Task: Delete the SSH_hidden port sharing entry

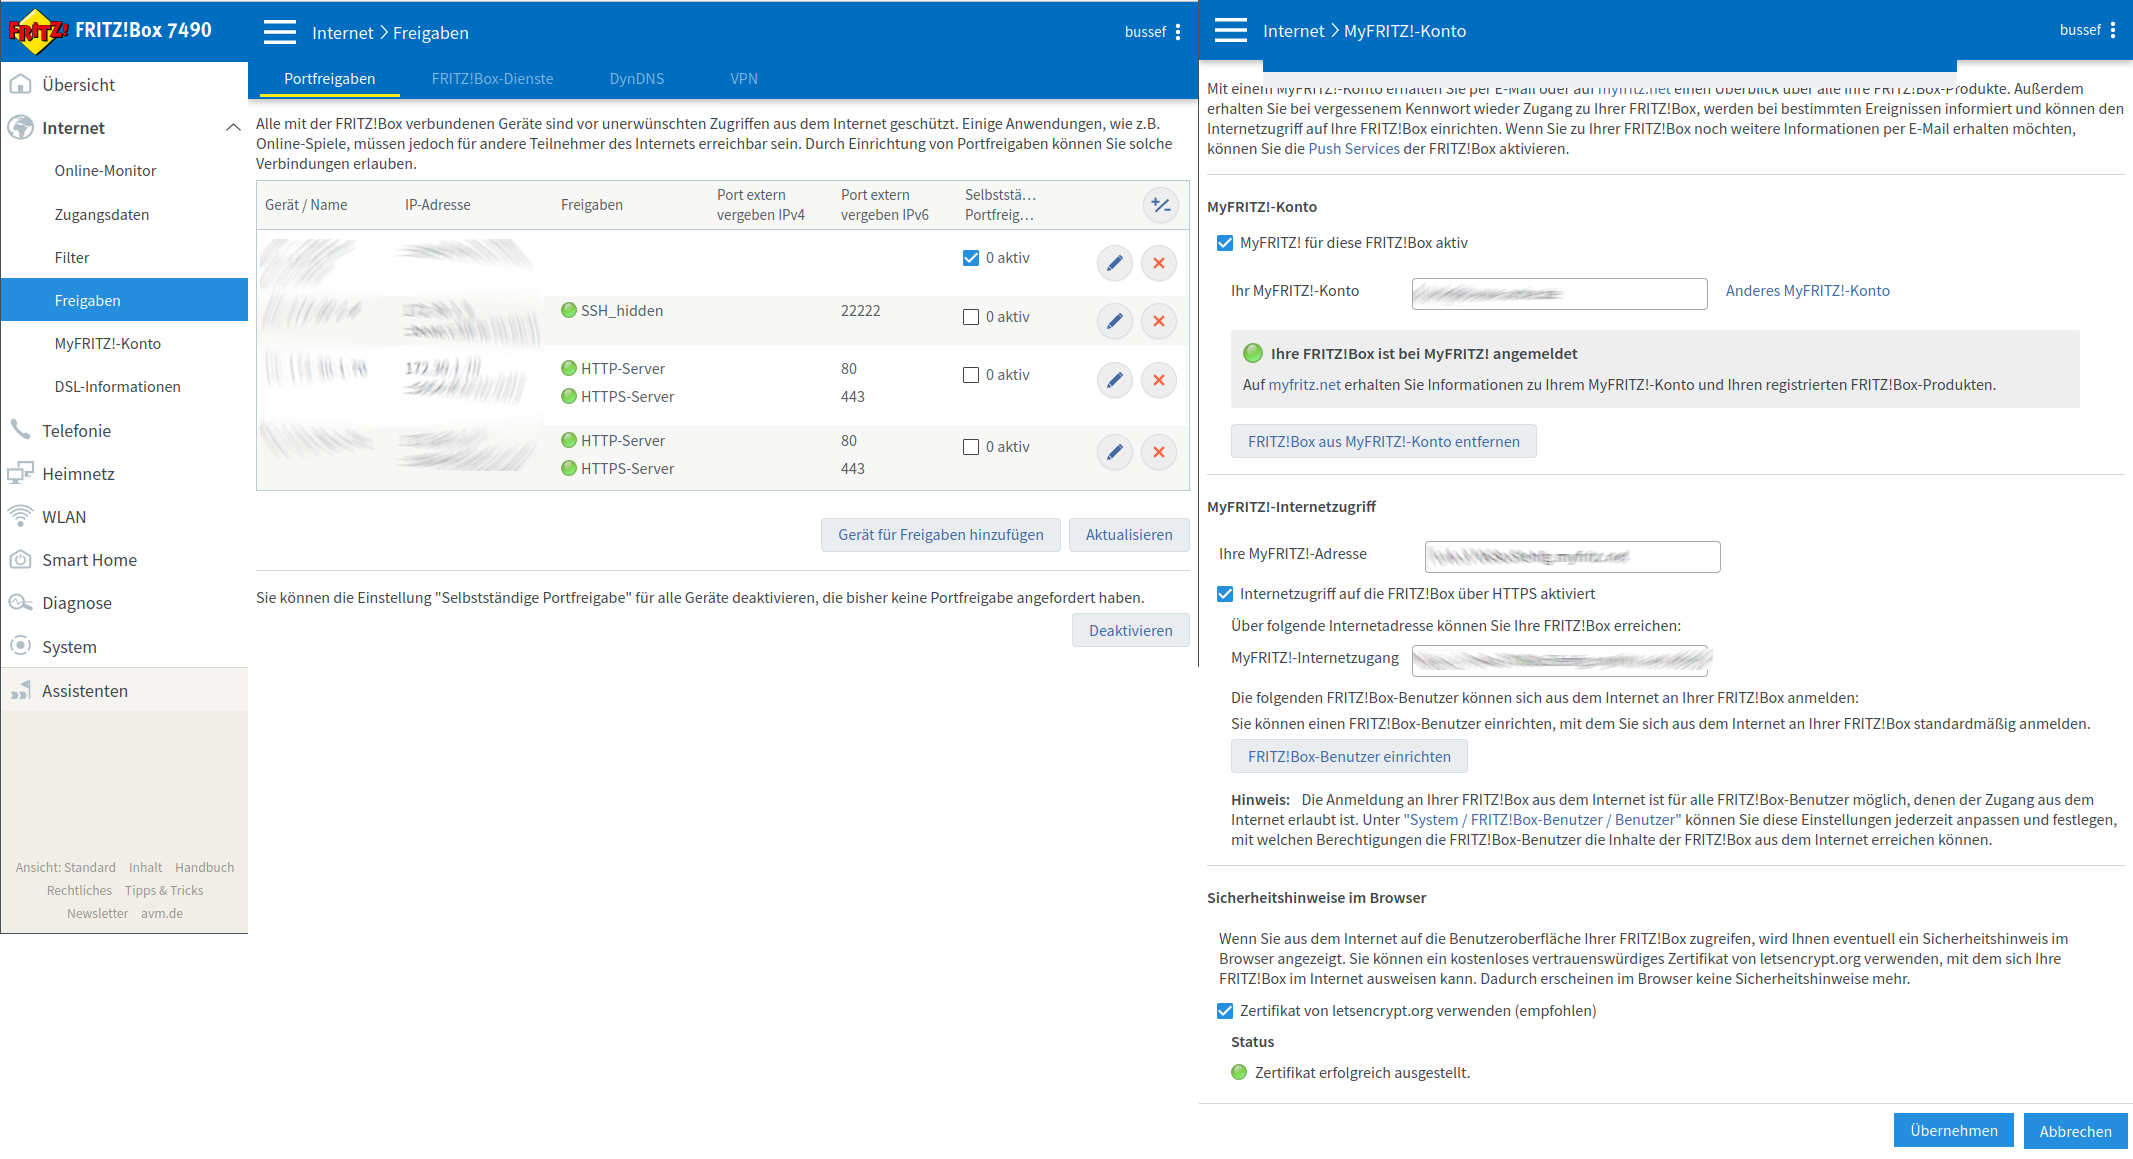Action: point(1158,321)
